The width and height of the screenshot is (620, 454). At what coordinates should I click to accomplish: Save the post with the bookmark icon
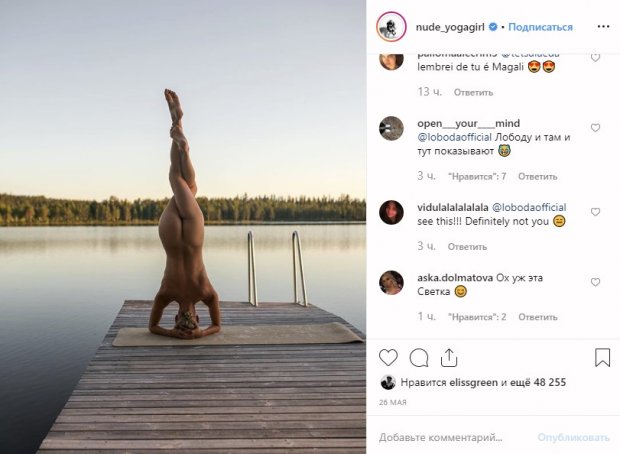tap(602, 357)
